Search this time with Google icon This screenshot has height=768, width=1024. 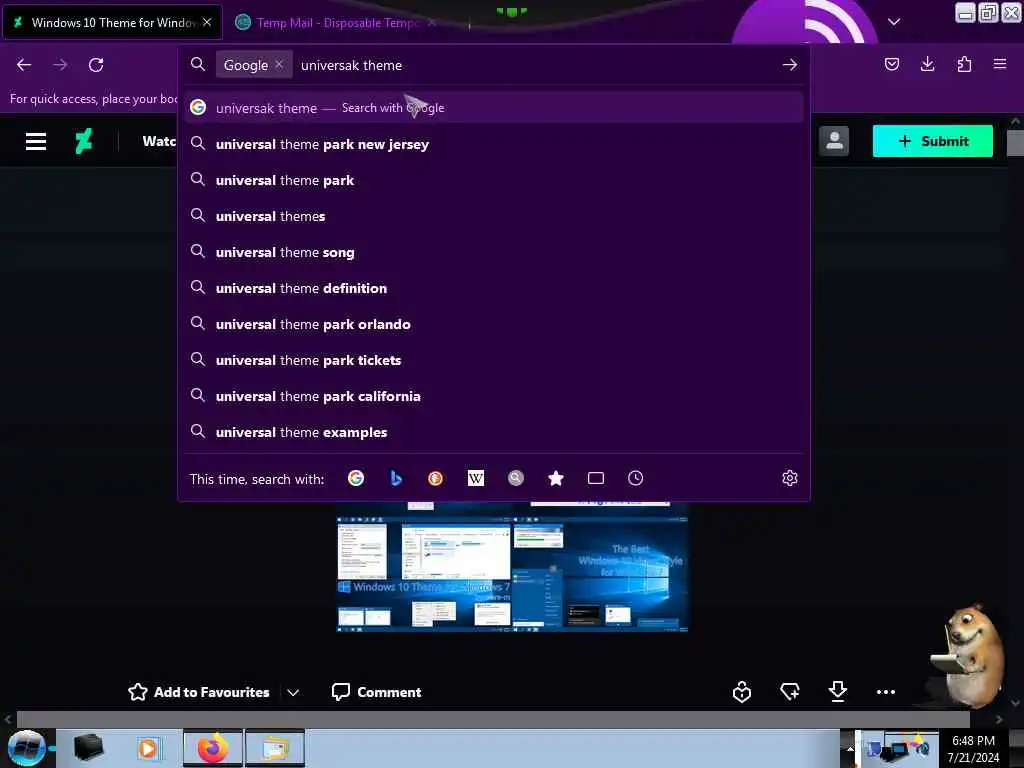356,478
